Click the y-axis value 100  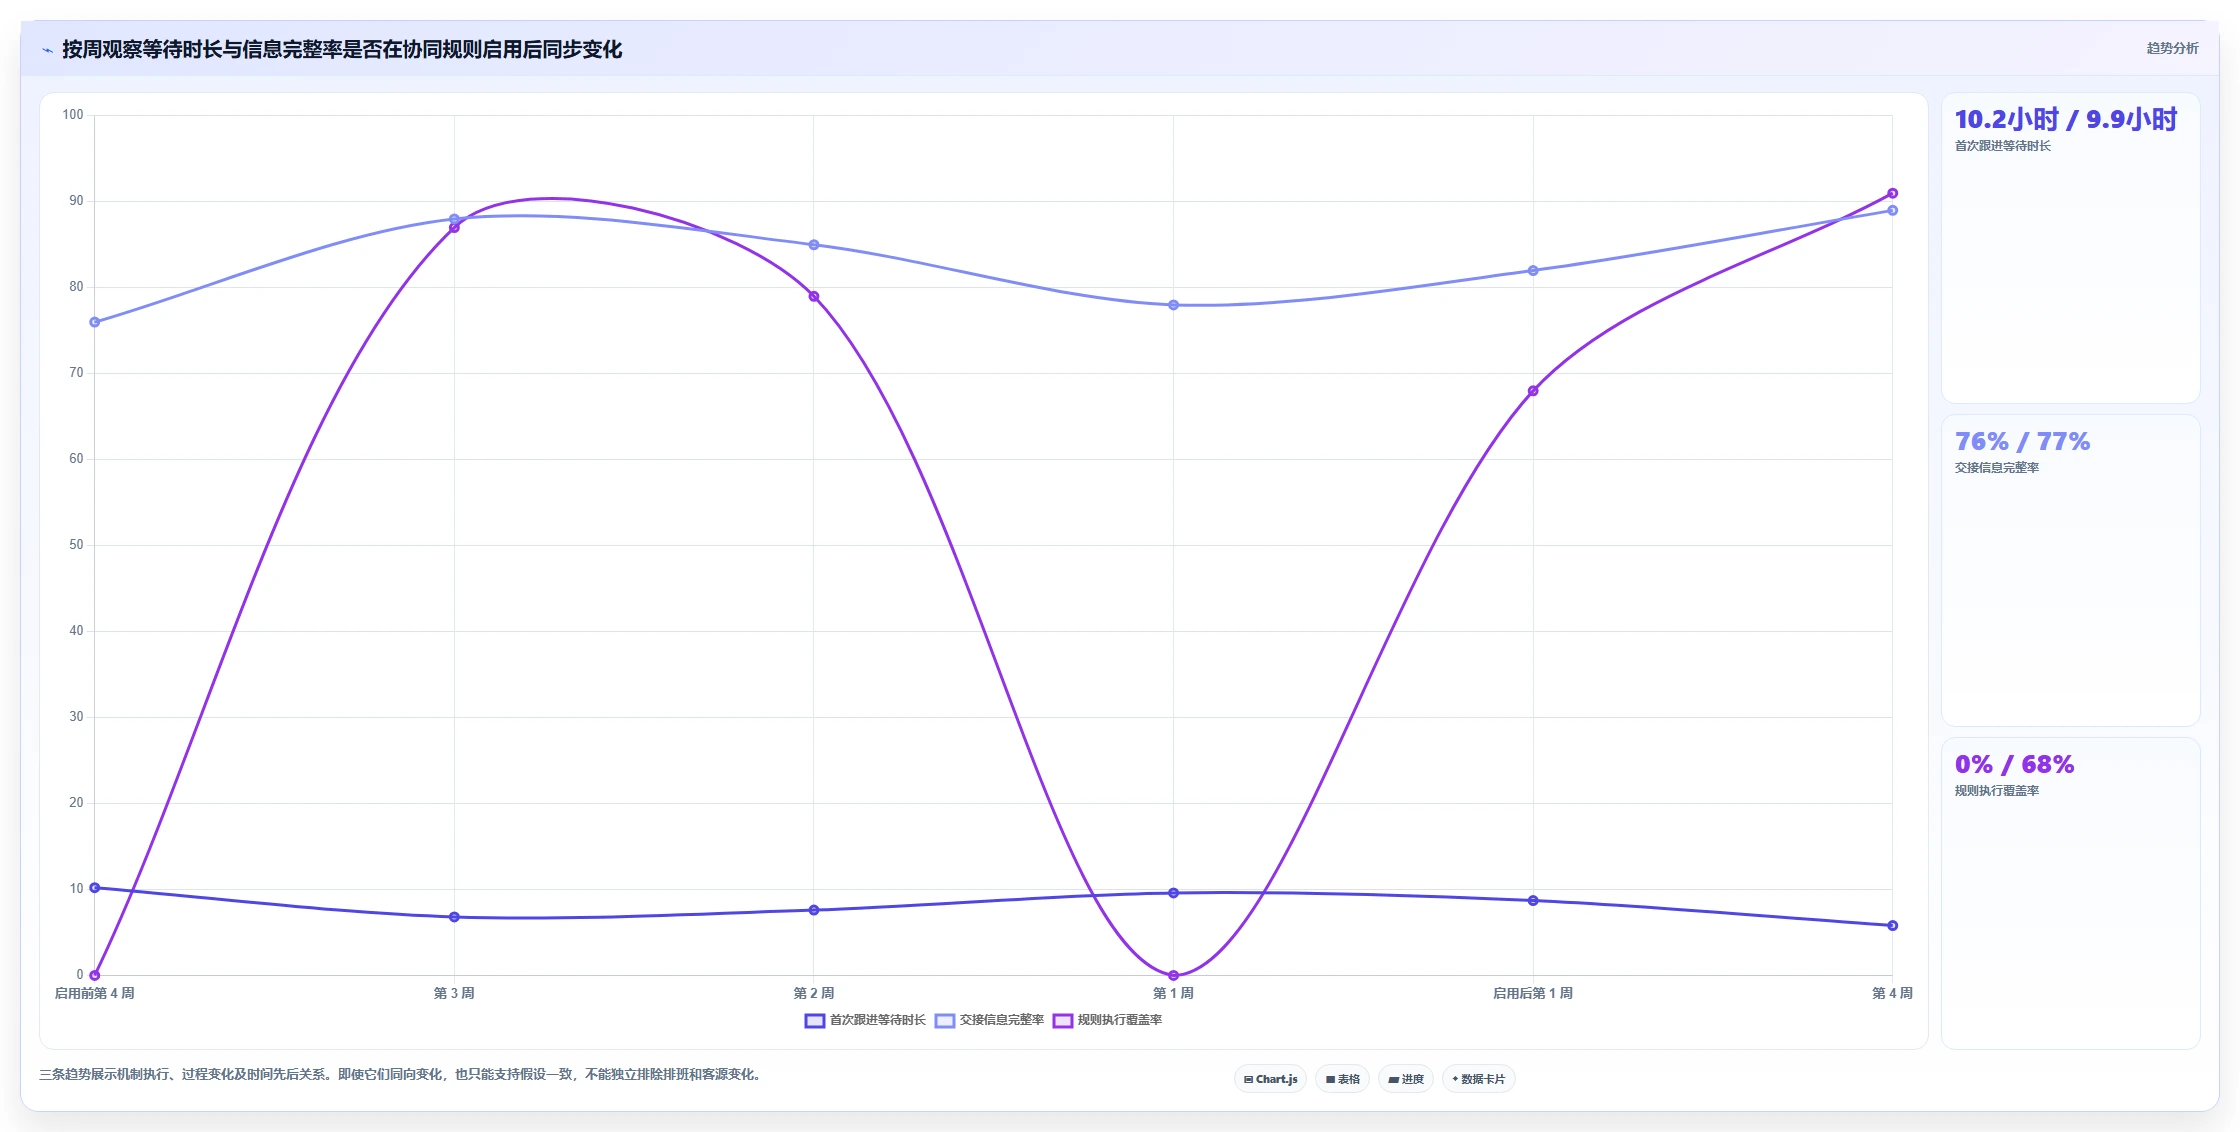[73, 115]
